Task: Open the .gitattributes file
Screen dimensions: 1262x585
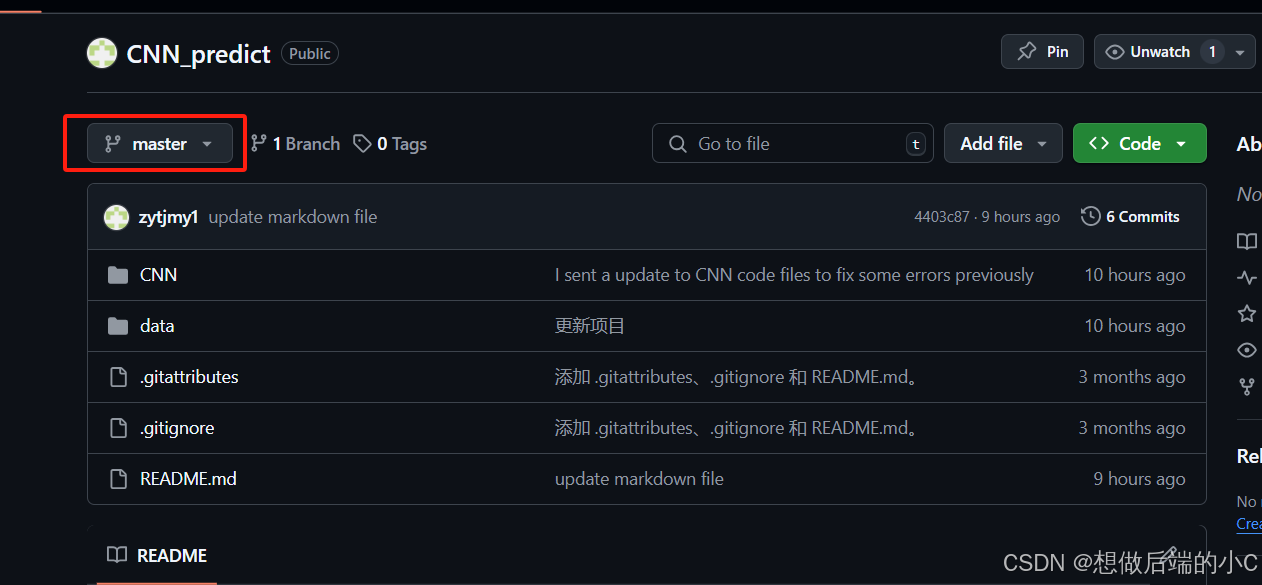Action: coord(189,377)
